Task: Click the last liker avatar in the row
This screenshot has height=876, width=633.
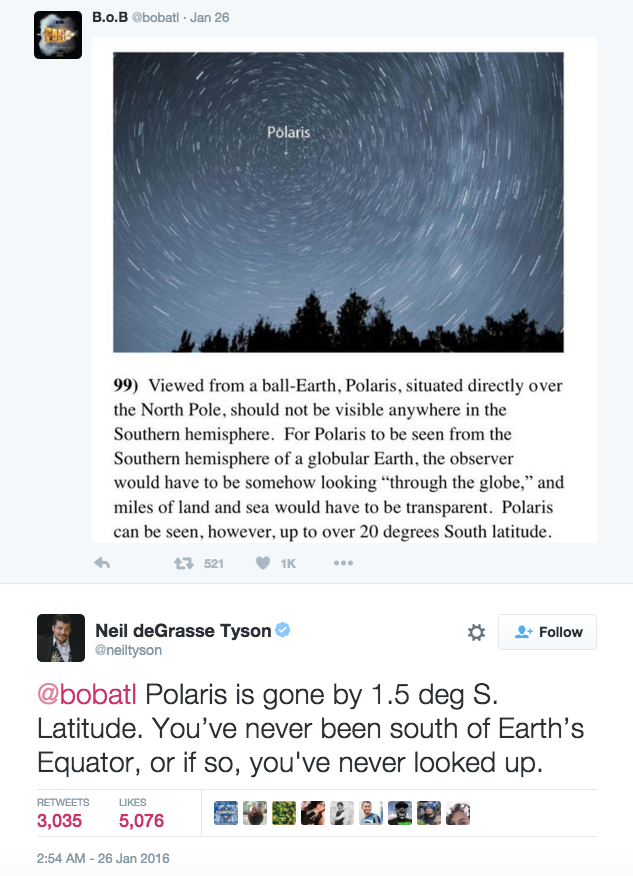Action: 458,814
